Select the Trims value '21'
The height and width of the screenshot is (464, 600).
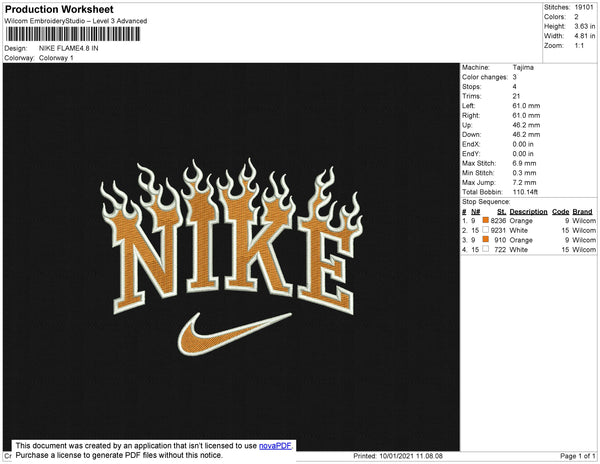(x=516, y=96)
